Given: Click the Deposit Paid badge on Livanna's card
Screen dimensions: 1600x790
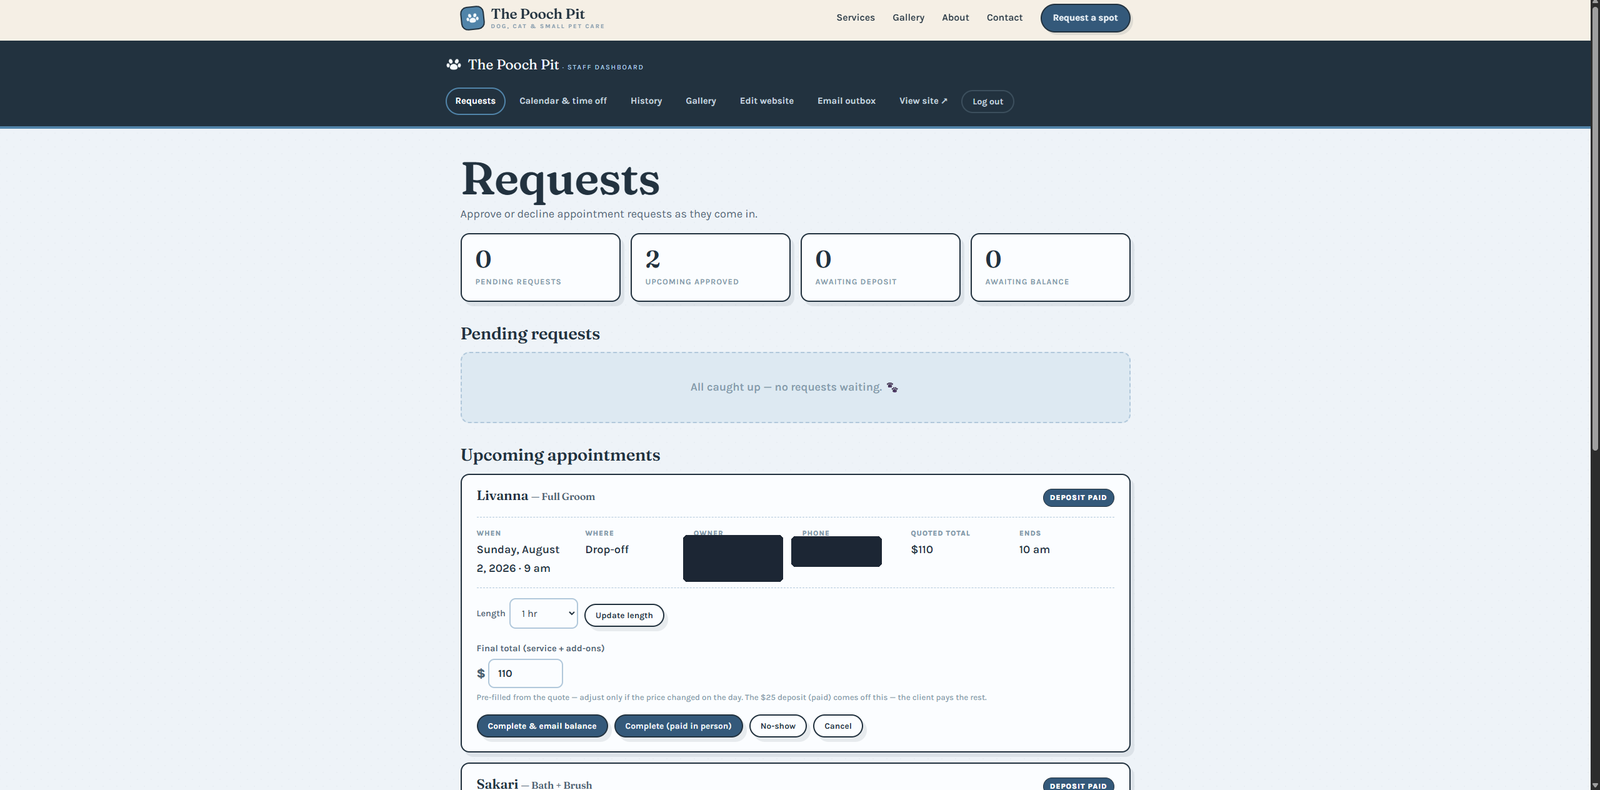Looking at the screenshot, I should pyautogui.click(x=1078, y=498).
